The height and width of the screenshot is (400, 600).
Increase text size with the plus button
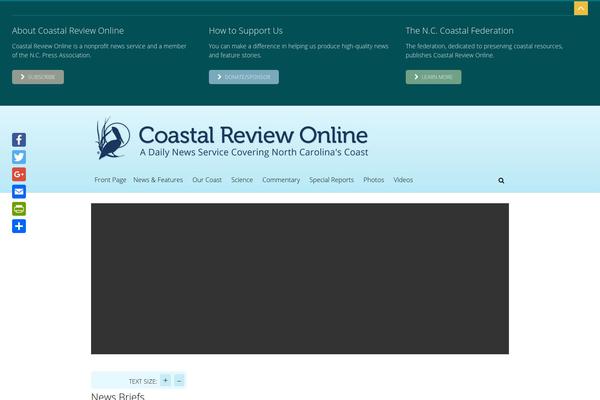pos(165,380)
